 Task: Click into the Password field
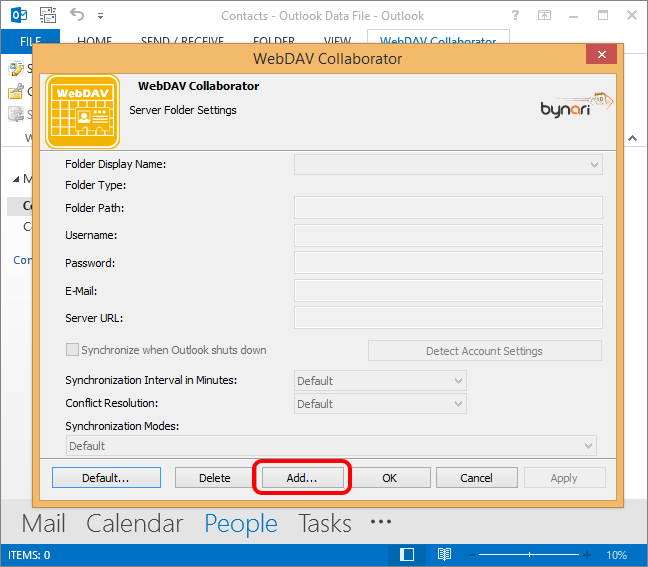tap(448, 263)
